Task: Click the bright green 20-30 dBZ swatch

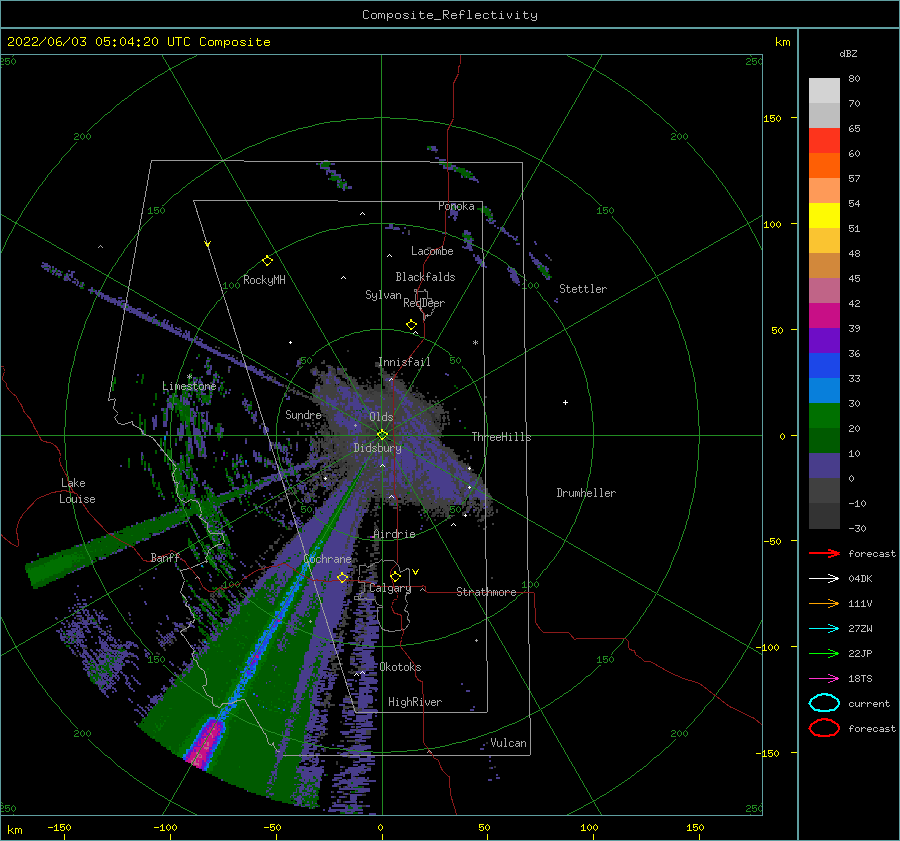Action: [824, 416]
